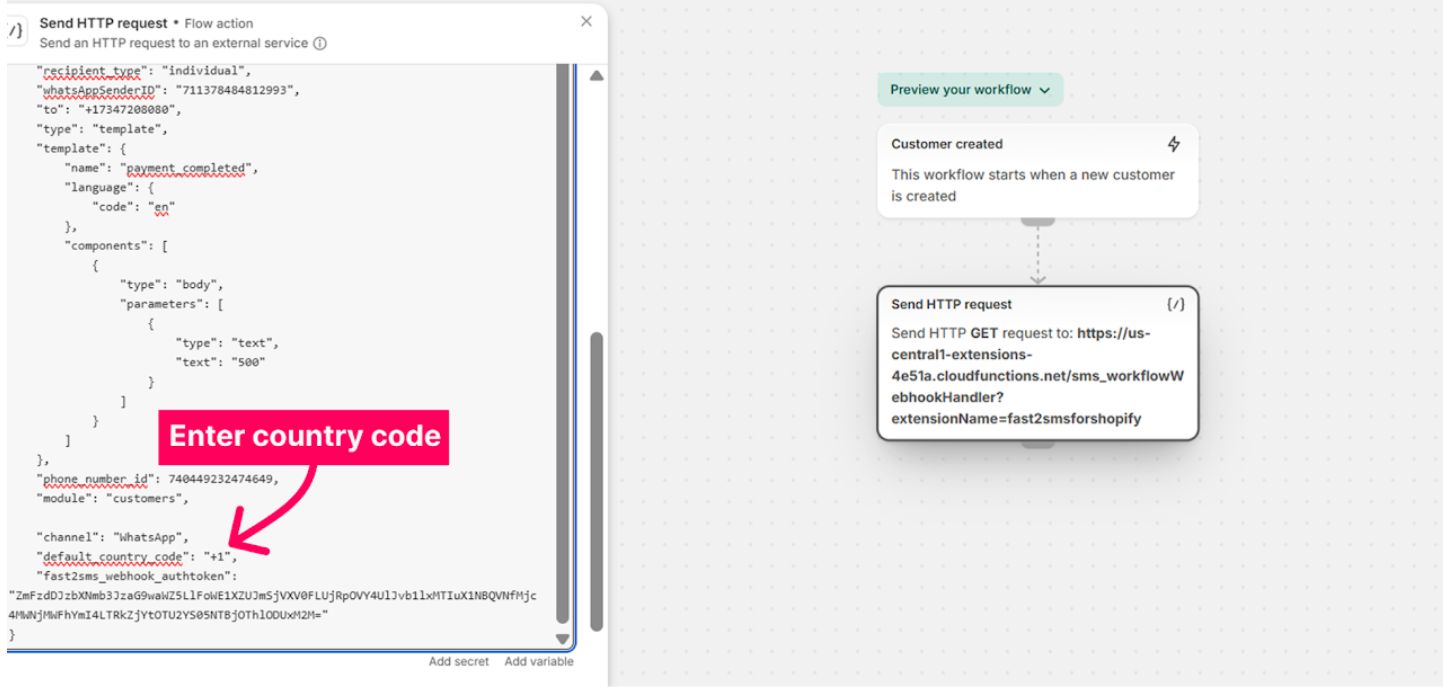
Task: Click the scroll down arrow in the JSON editor
Action: 562,639
